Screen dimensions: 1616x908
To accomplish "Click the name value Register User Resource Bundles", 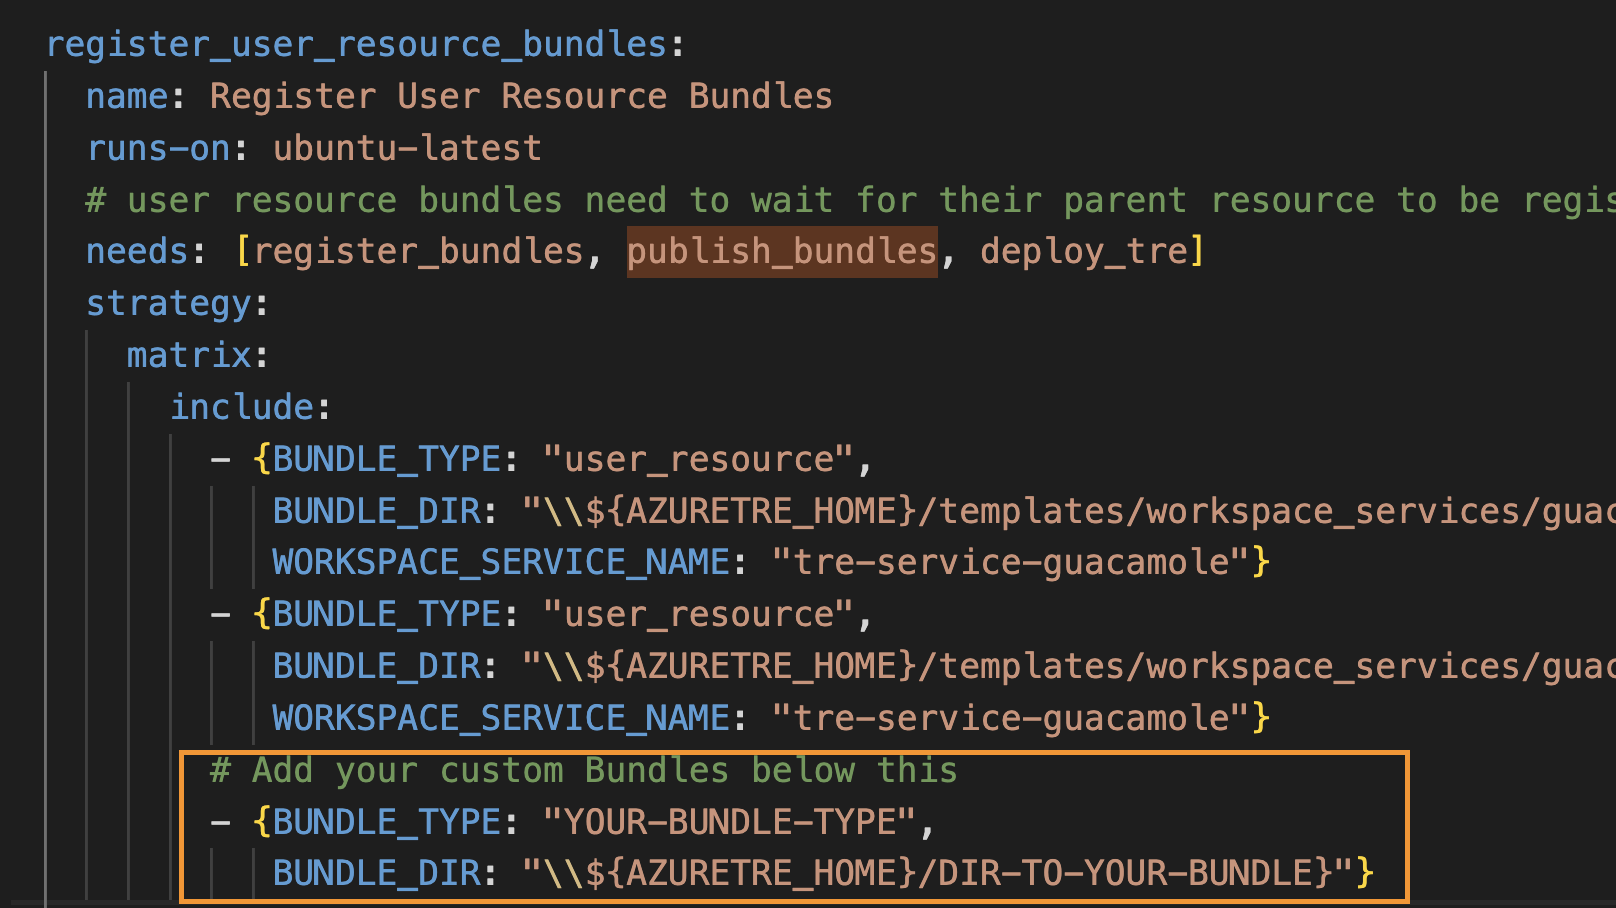I will (x=520, y=95).
